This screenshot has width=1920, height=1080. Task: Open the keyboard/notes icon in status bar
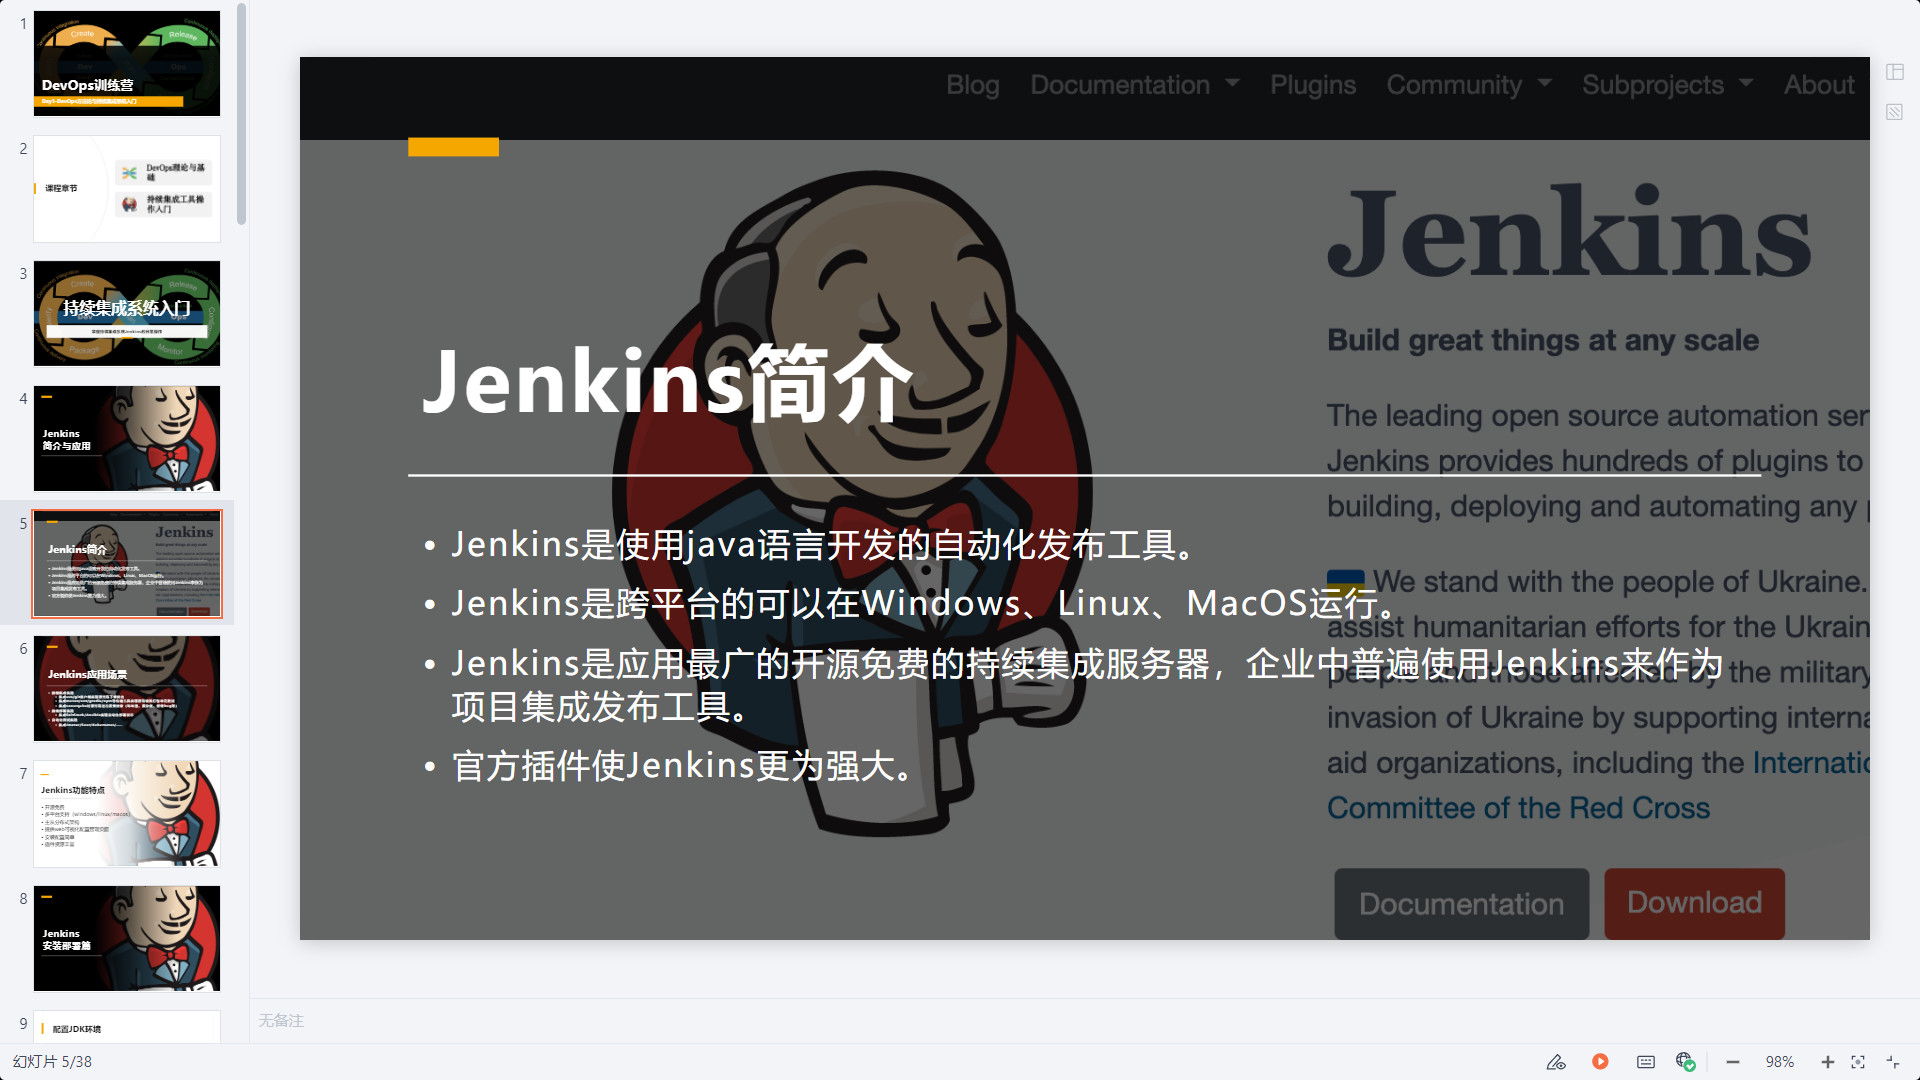point(1646,1062)
